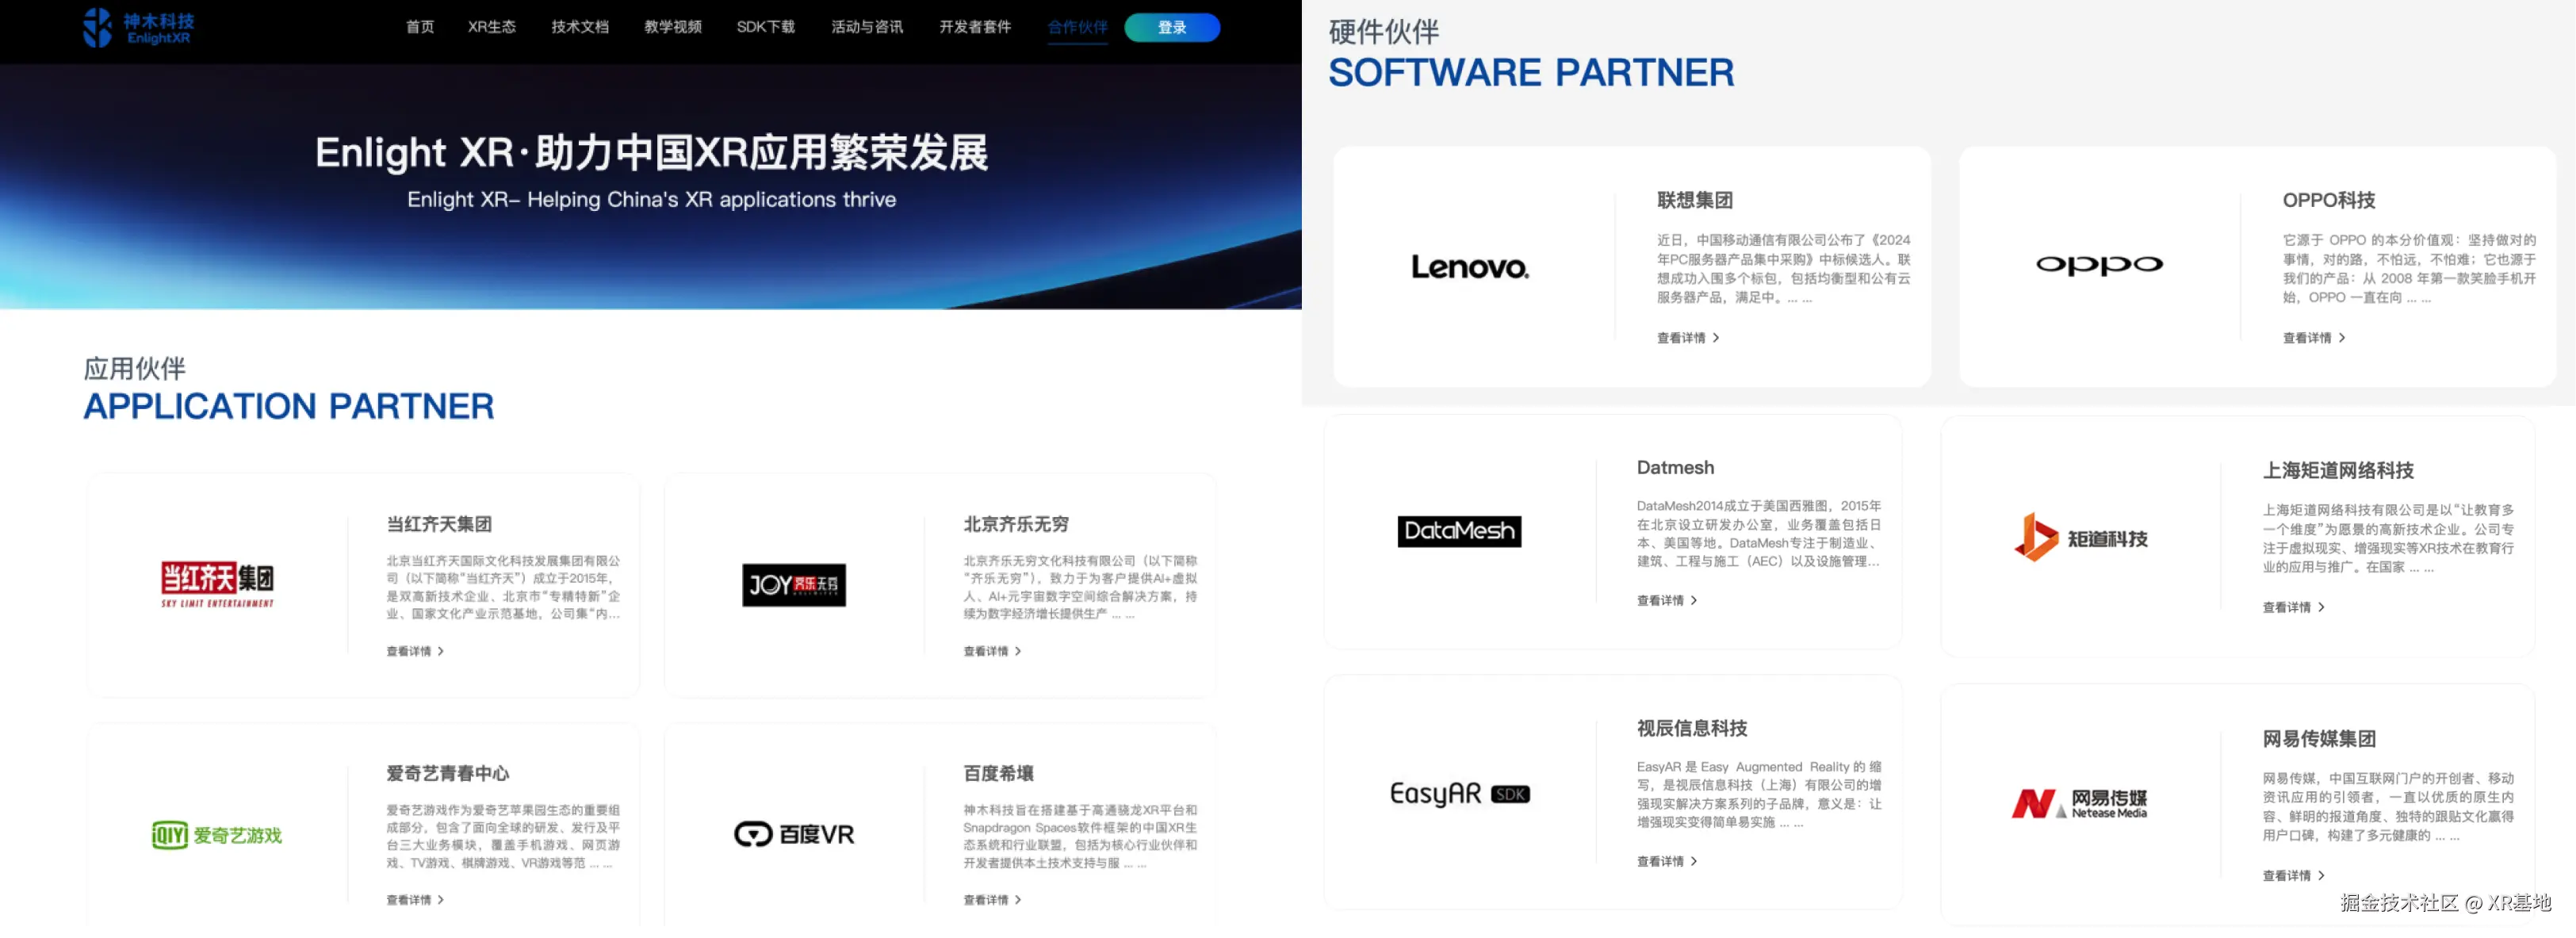
Task: Click the EasyAR SDK logo
Action: pos(1459,794)
